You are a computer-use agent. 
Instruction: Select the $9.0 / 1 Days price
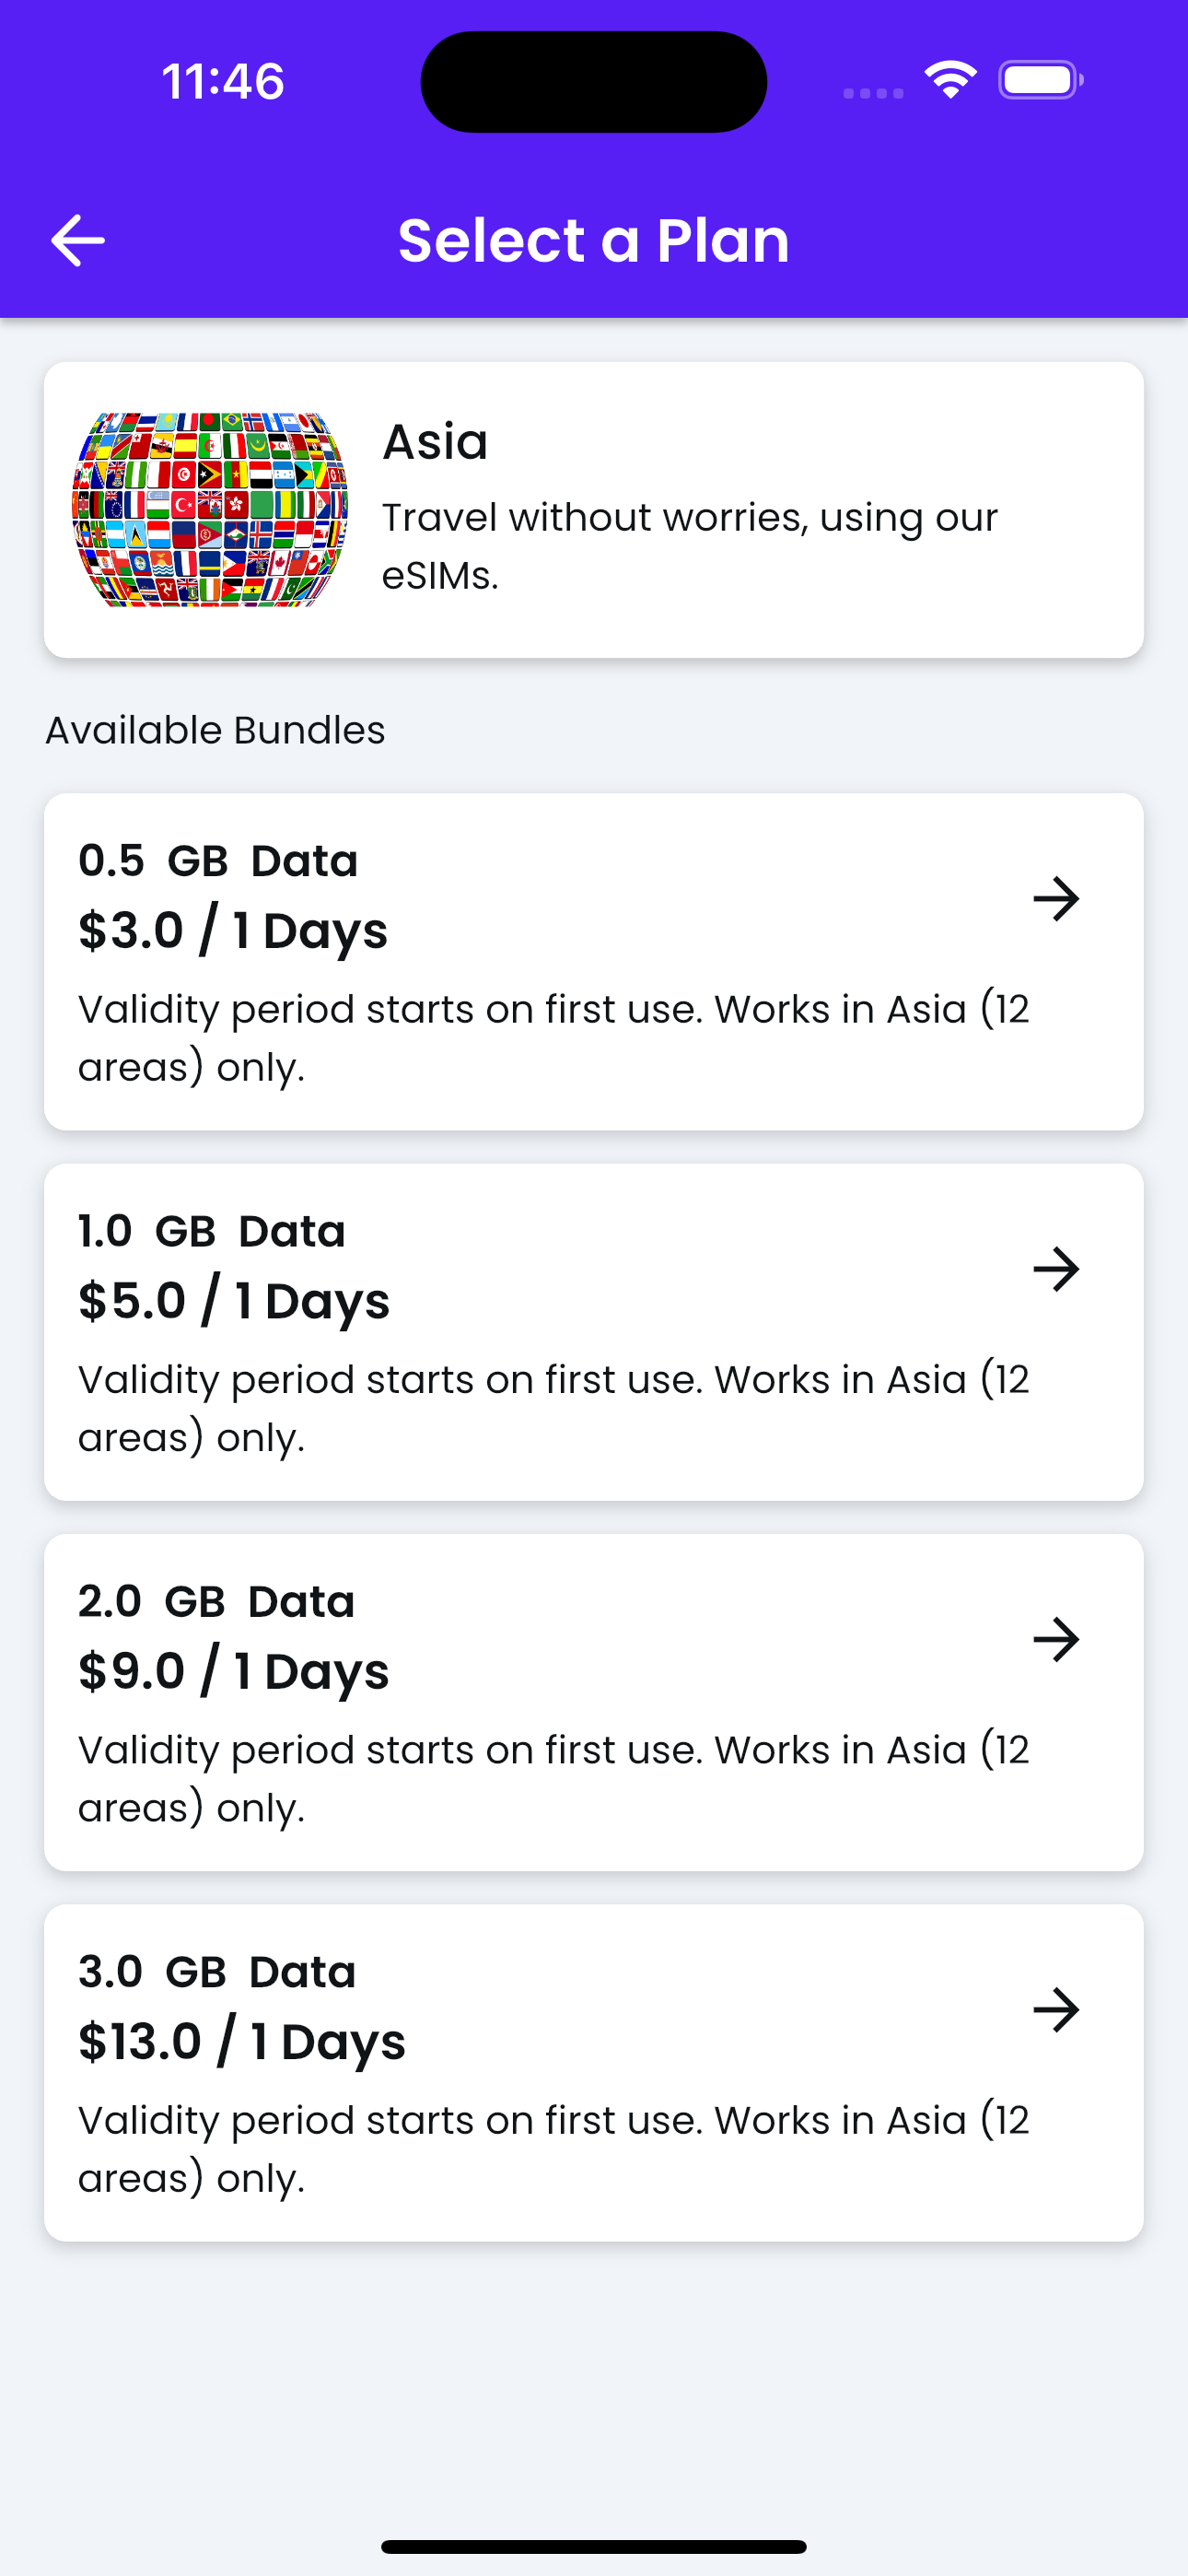click(x=234, y=1671)
